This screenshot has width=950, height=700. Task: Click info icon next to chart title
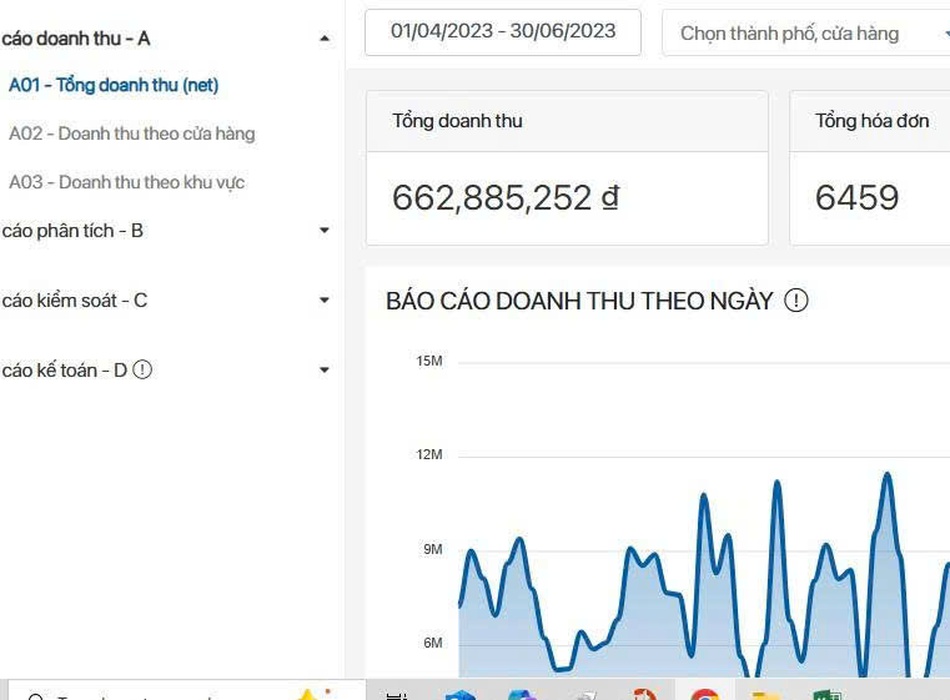click(x=796, y=300)
